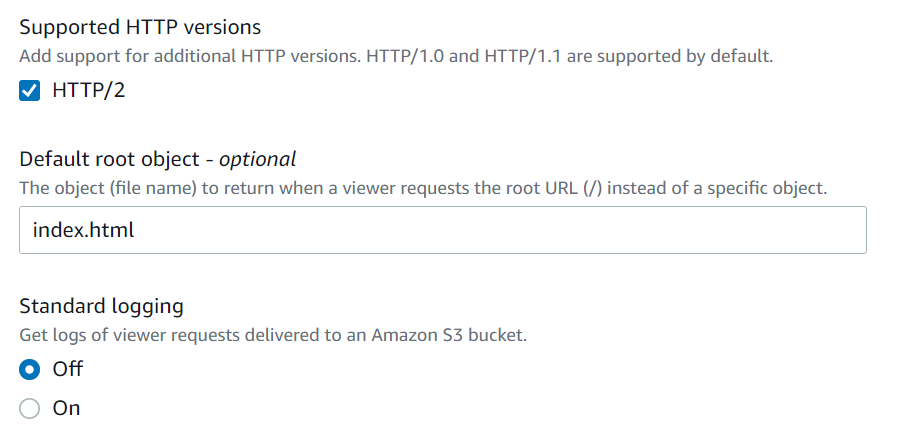Select the Off radio button for logging
The height and width of the screenshot is (443, 901).
[30, 369]
